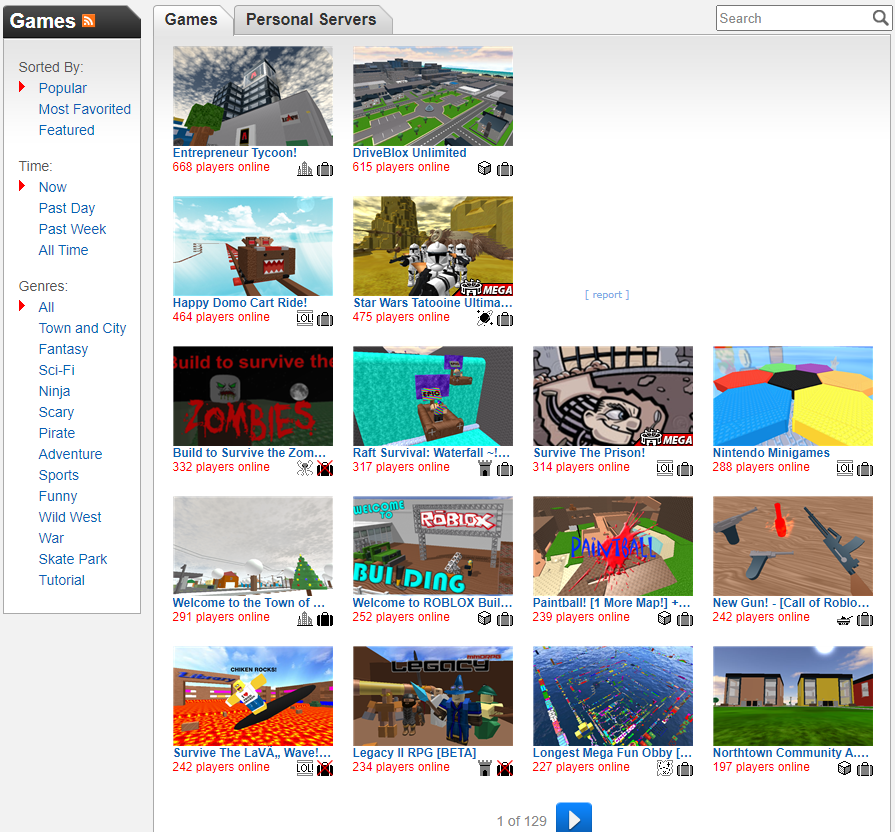Open DriveBlox Unlimited title link
Viewport: 895px width, 832px height.
409,153
